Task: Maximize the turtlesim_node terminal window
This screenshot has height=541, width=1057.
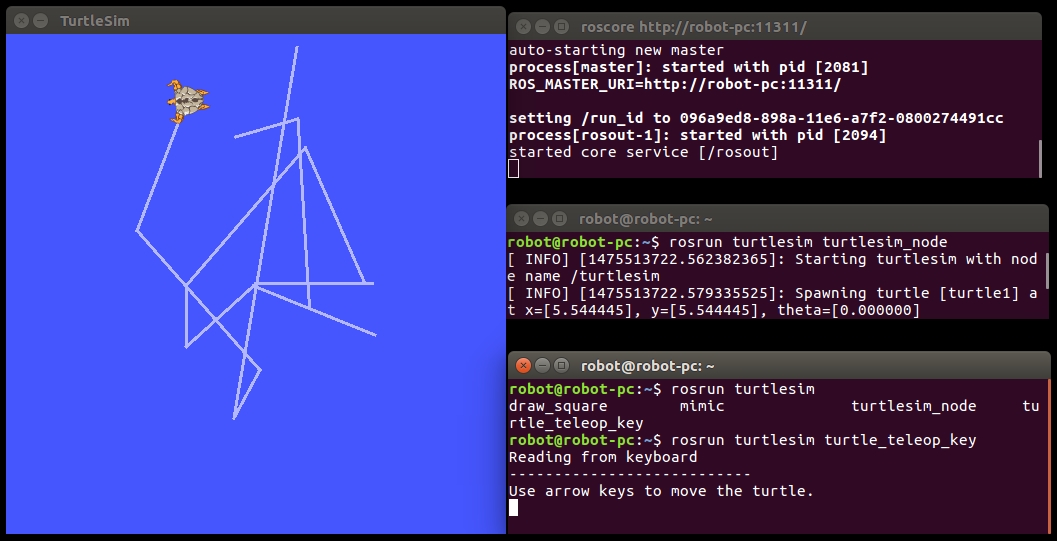Action: (x=559, y=219)
